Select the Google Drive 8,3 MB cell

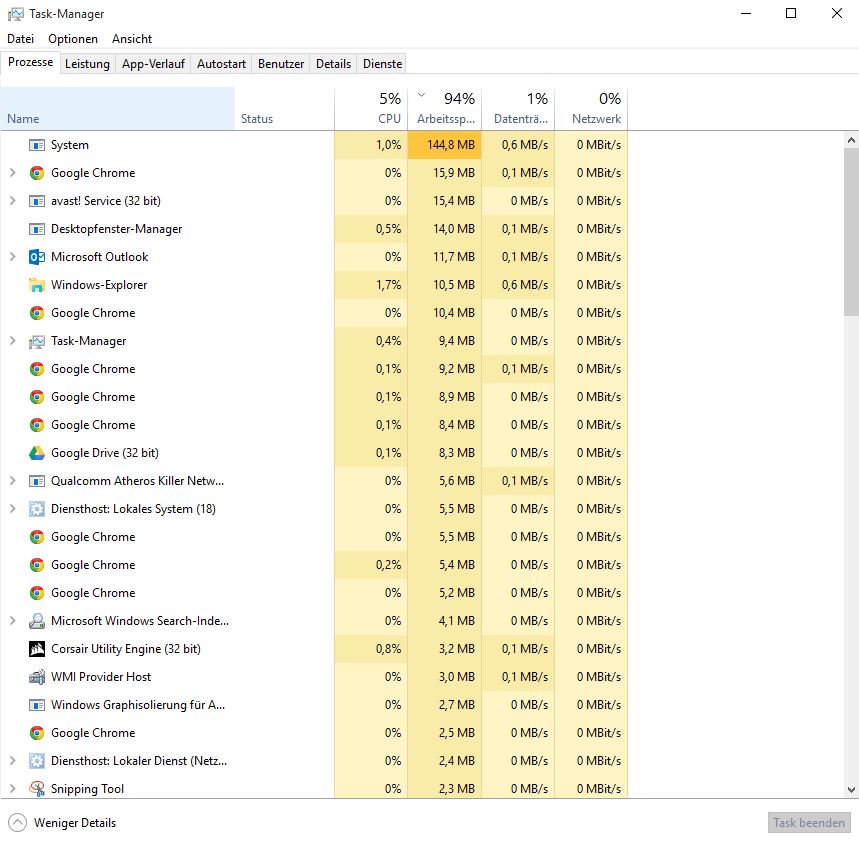(x=444, y=453)
